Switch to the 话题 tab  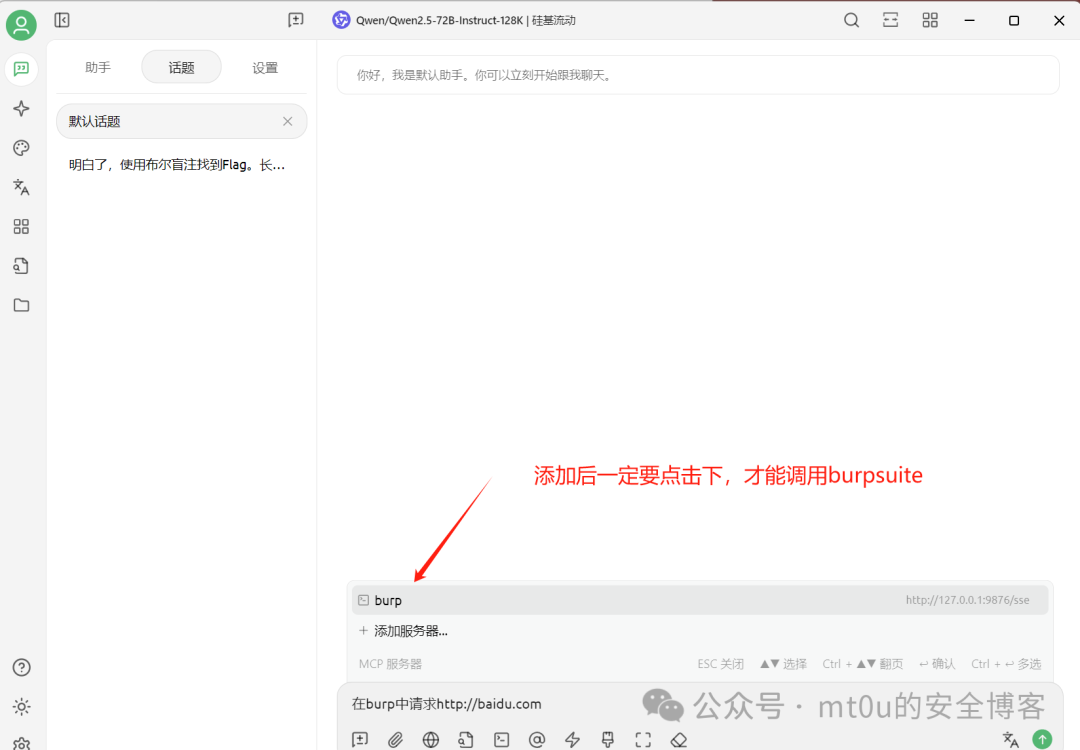tap(181, 67)
